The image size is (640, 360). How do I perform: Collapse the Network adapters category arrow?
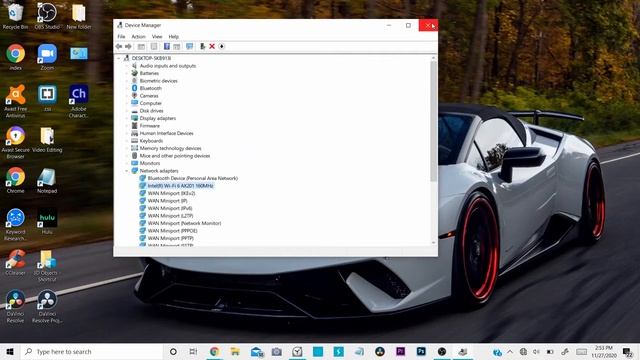[127, 171]
